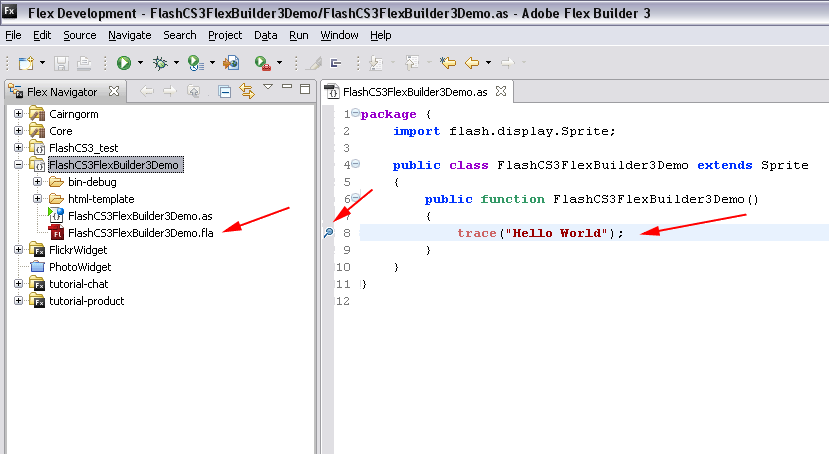Click Navigator Forward arrow icon
The width and height of the screenshot is (829, 454).
pos(170,91)
